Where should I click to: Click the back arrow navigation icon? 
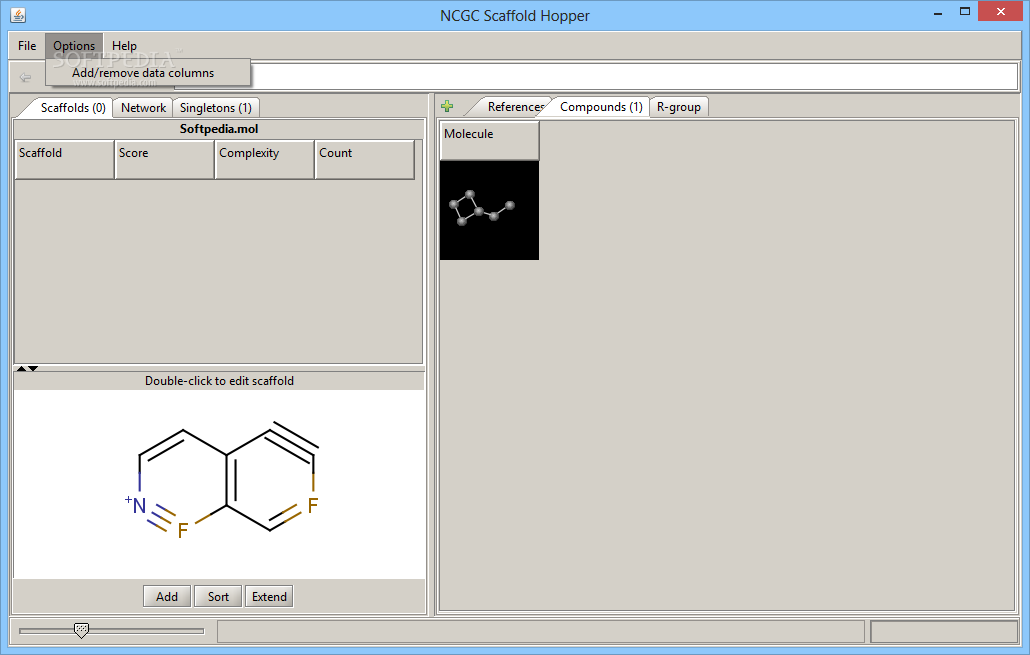tap(26, 78)
